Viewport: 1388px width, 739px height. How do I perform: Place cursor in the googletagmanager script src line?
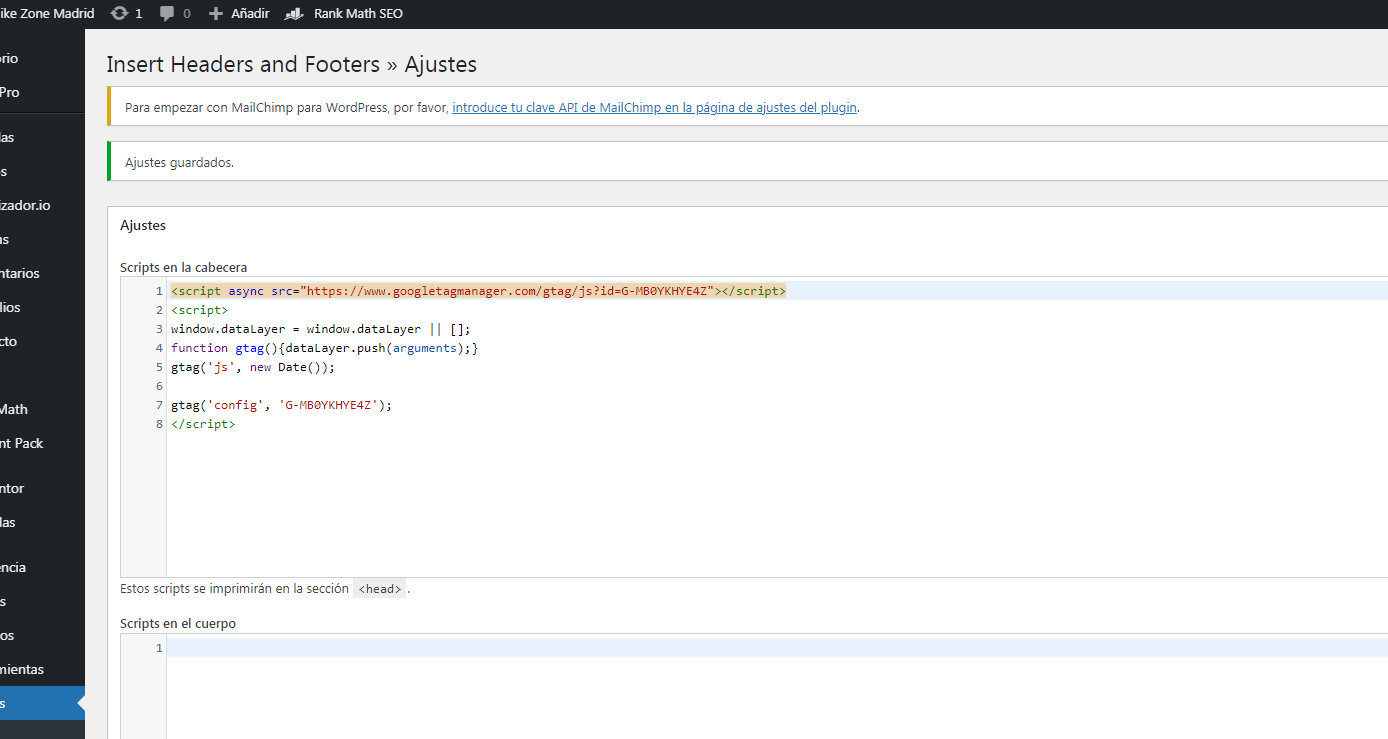point(478,291)
